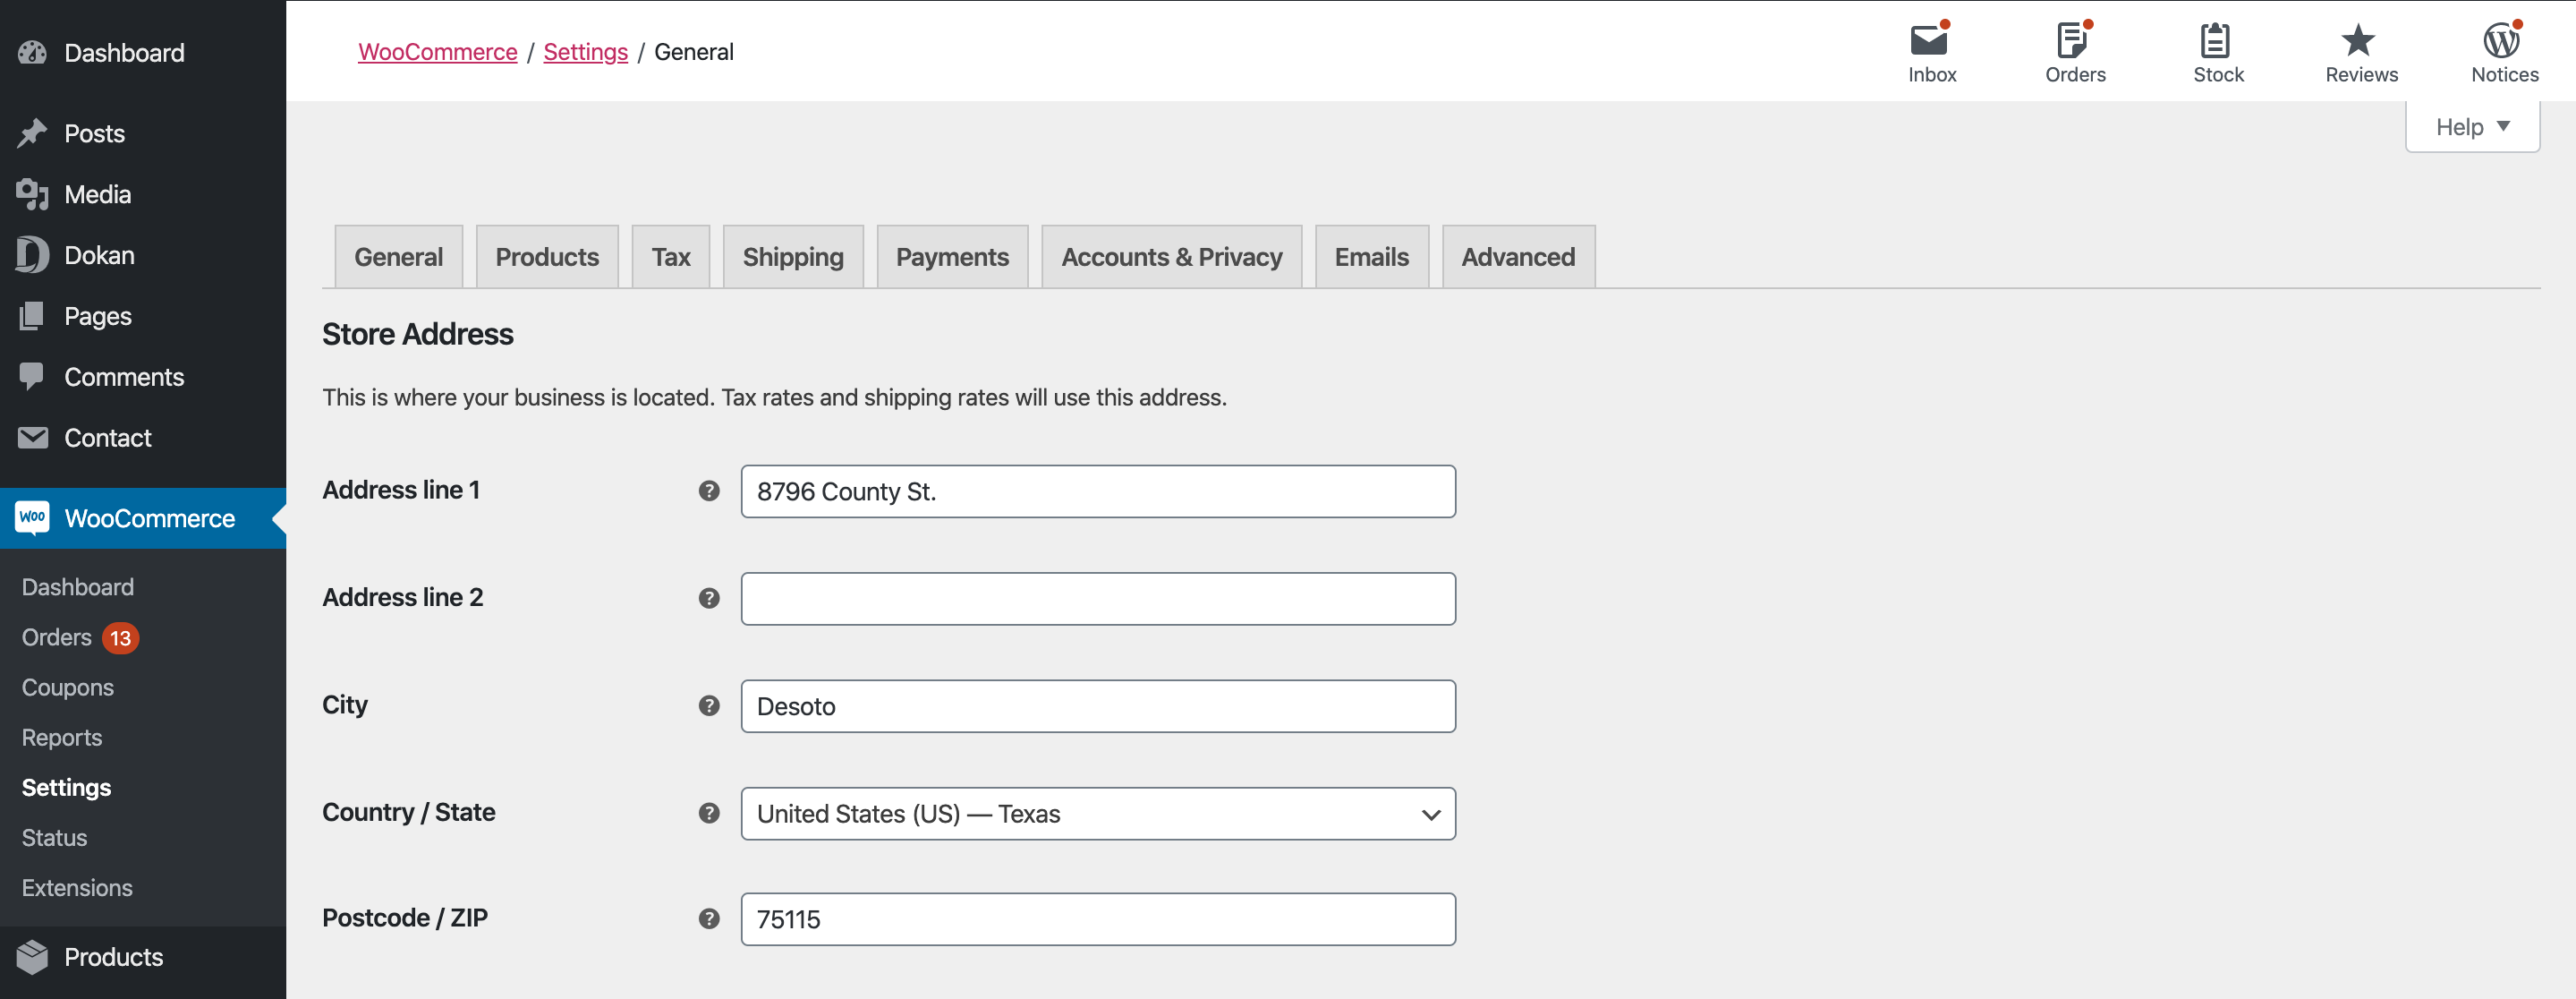Click the WooCommerce main menu label
The height and width of the screenshot is (999, 2576).
point(150,518)
